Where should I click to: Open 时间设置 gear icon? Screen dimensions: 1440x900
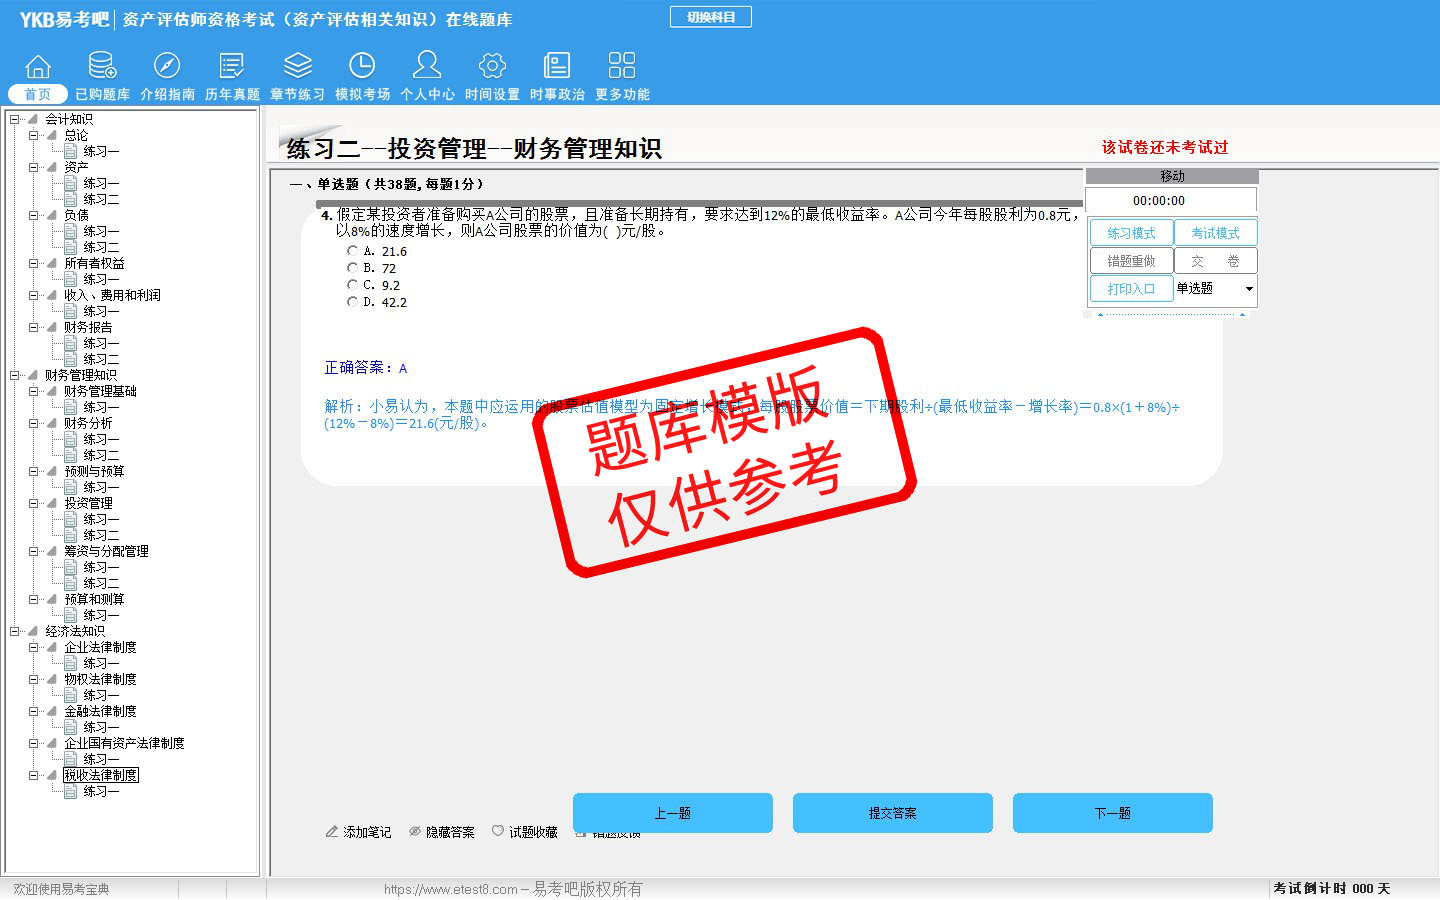click(492, 67)
